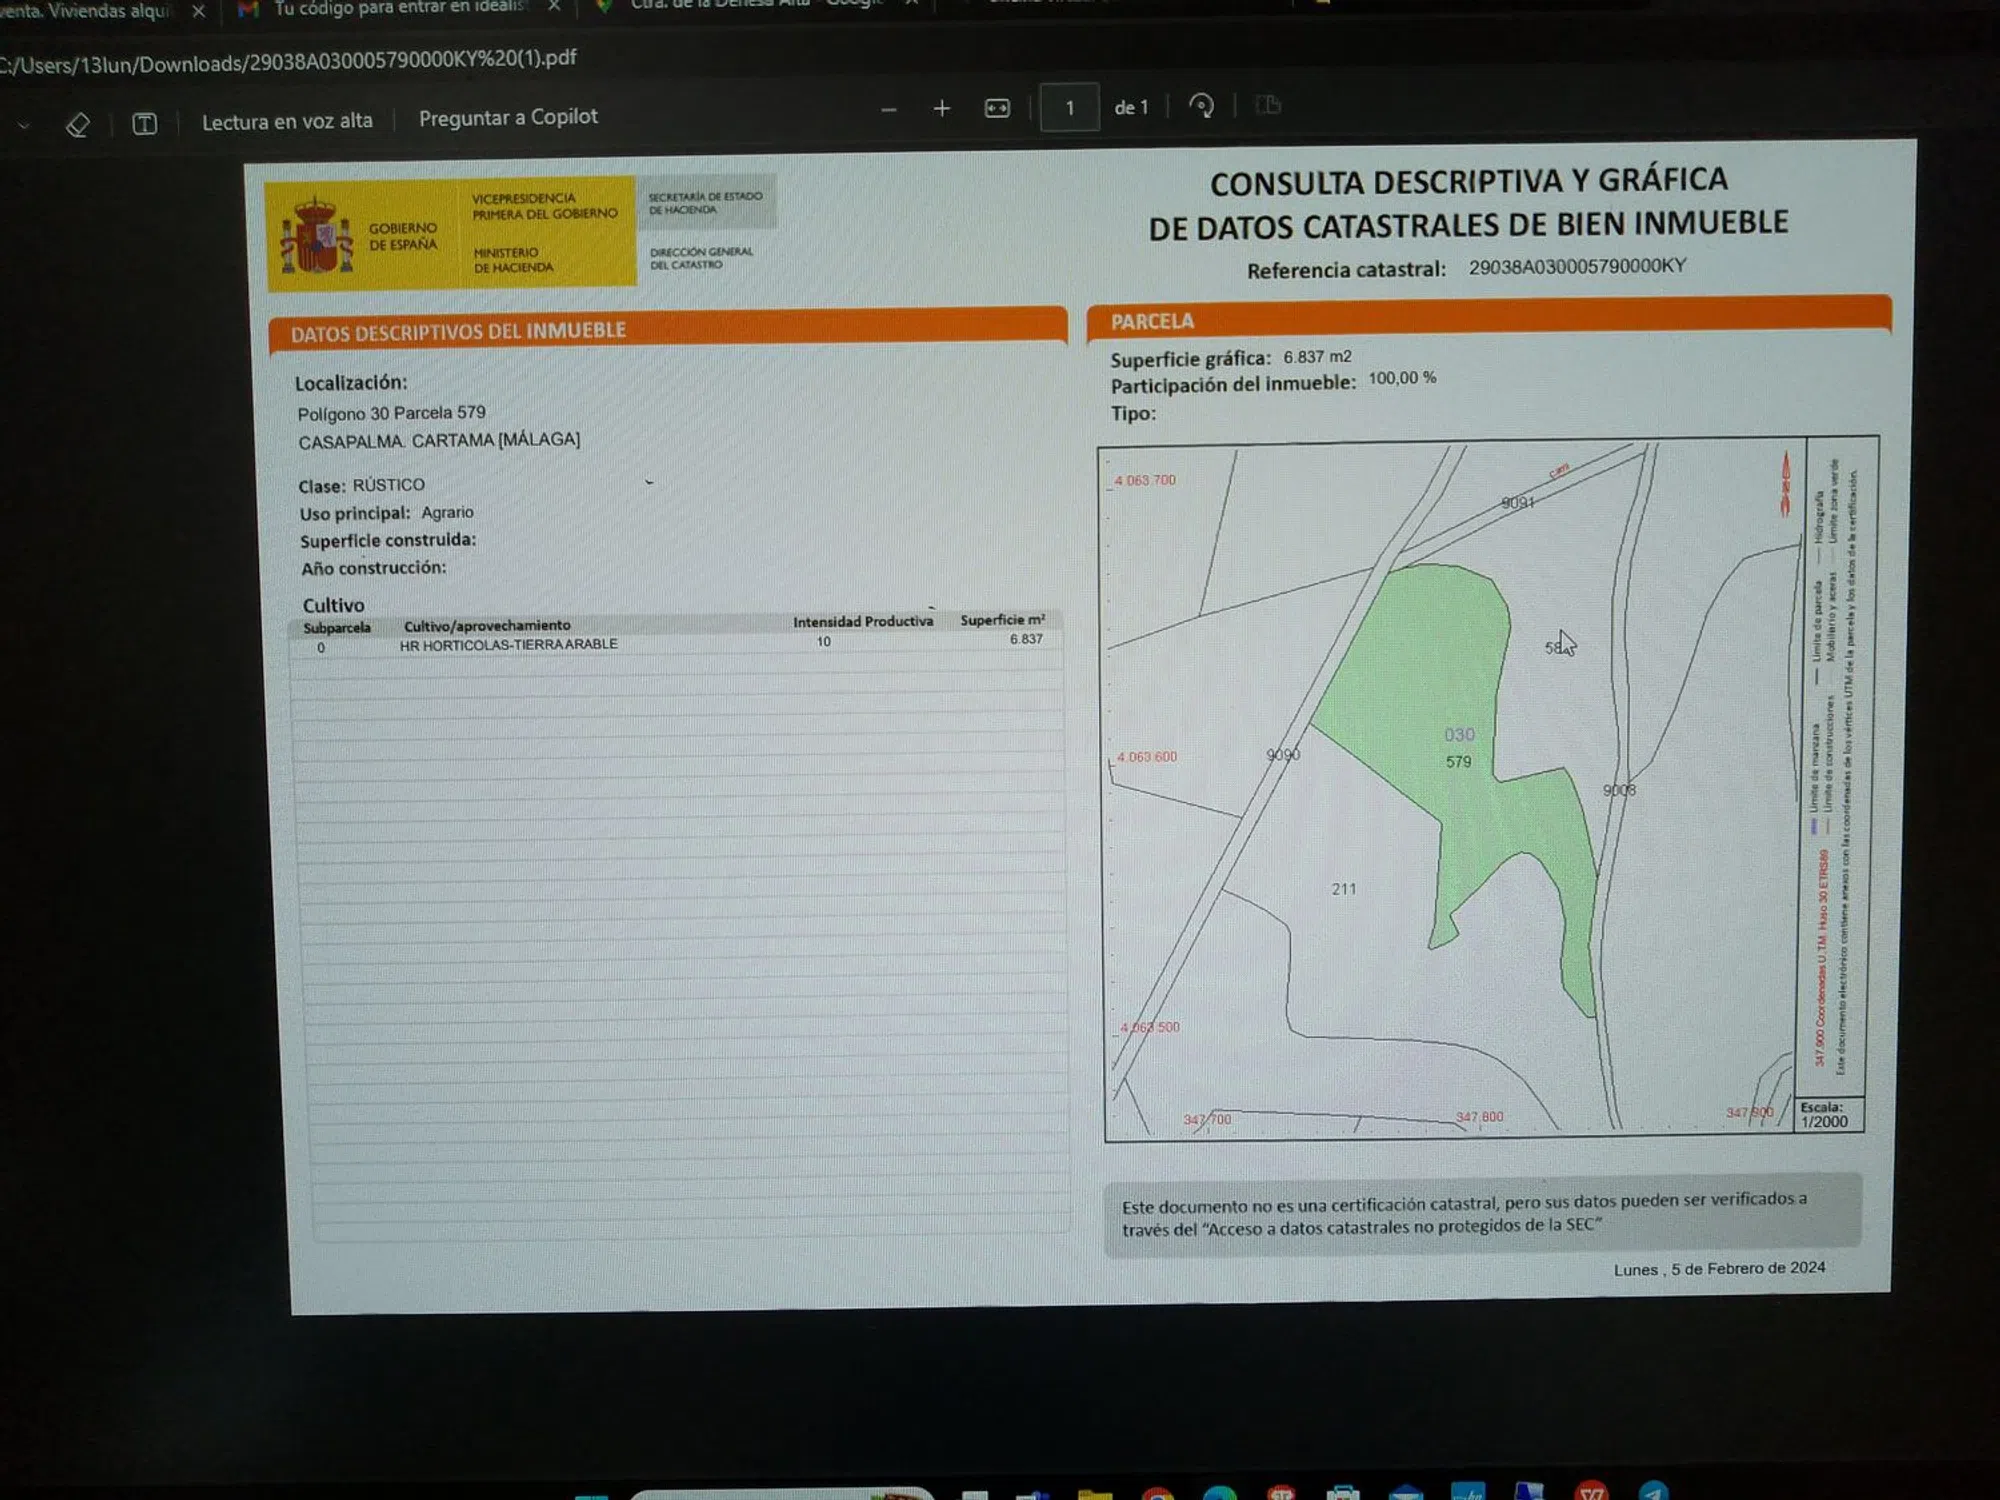The image size is (2000, 1500).
Task: Click the page view icon after rotate
Action: [1268, 105]
